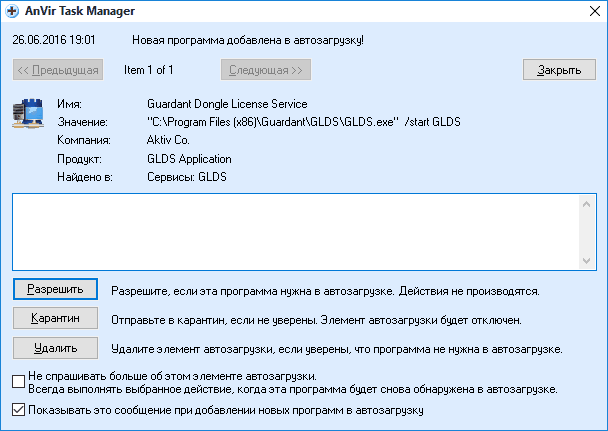
Task: Click the Aktiv Co. company value
Action: click(168, 141)
